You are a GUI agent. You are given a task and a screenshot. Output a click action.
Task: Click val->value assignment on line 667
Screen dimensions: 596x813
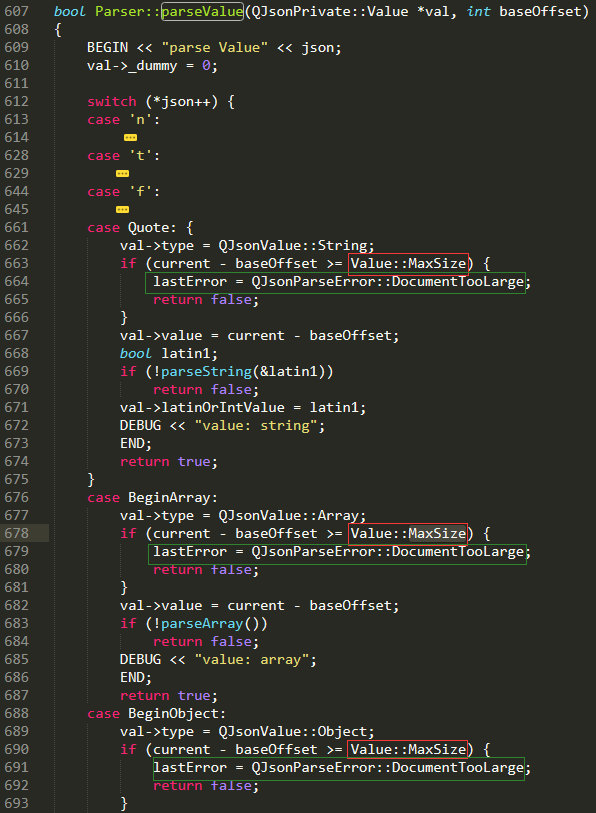(259, 335)
